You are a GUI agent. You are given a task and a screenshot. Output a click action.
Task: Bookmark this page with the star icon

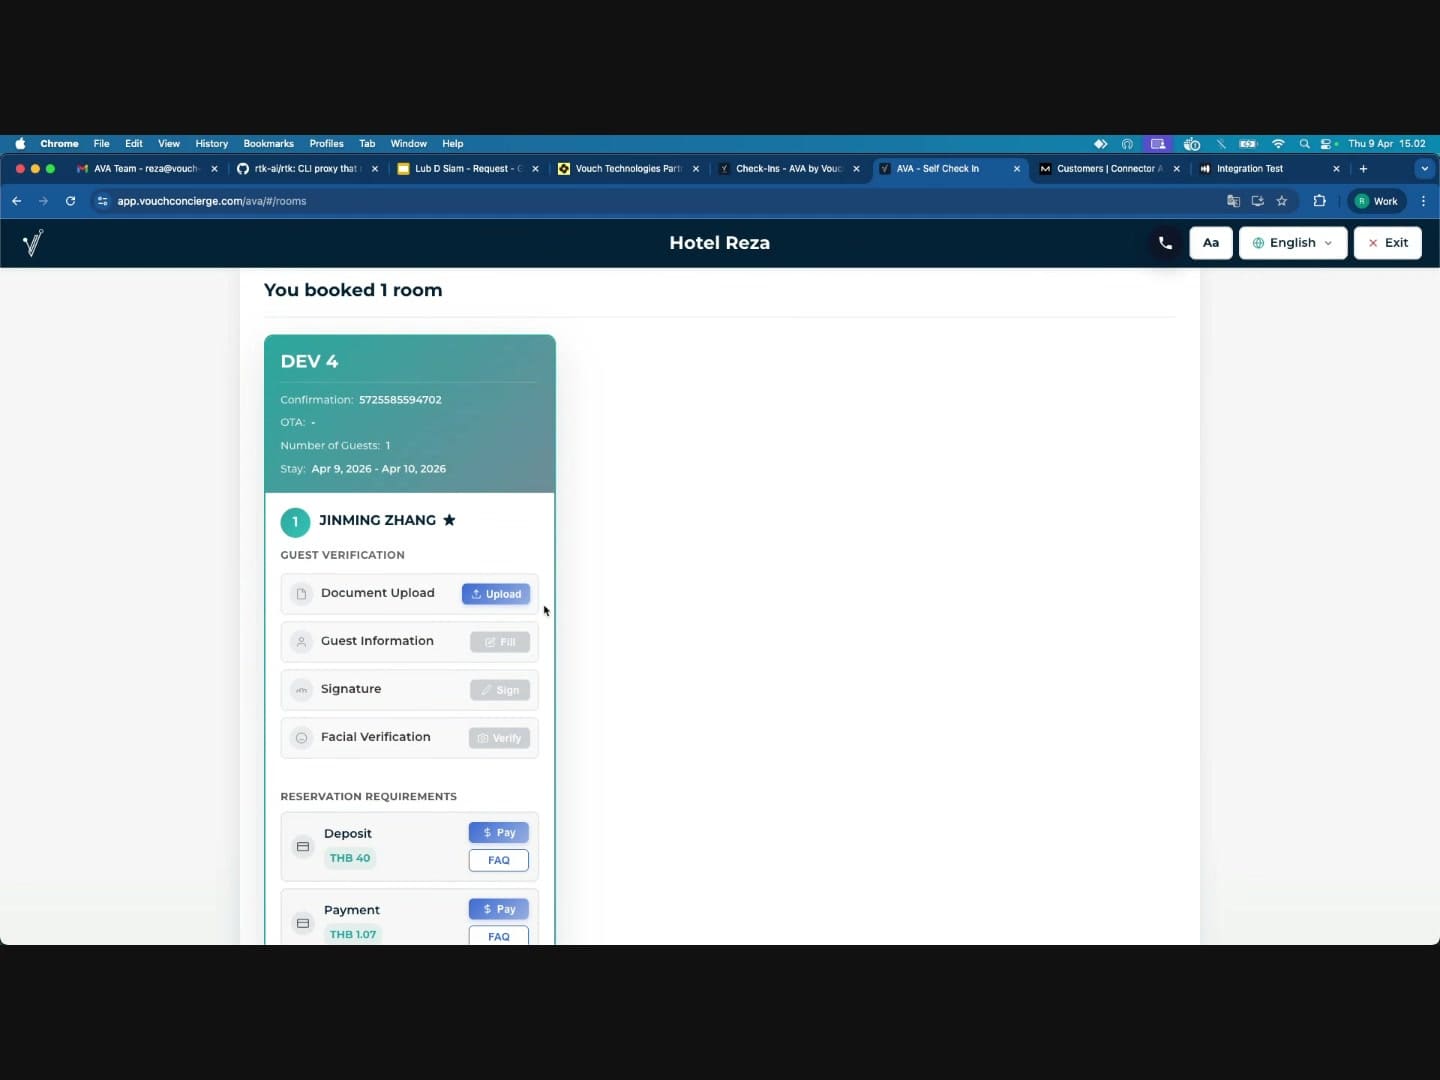[x=1283, y=201]
